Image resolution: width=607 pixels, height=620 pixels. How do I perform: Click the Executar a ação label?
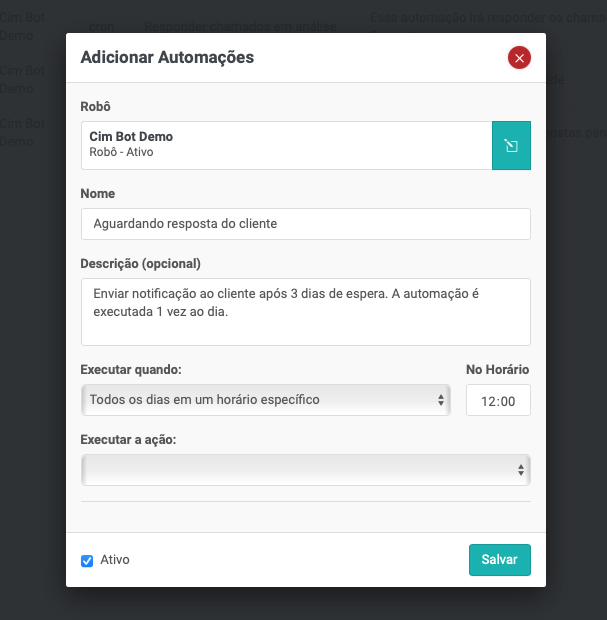[128, 440]
